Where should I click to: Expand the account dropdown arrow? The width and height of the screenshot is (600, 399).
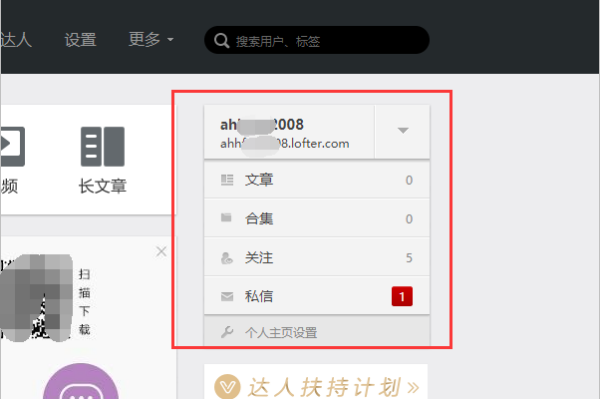point(403,131)
